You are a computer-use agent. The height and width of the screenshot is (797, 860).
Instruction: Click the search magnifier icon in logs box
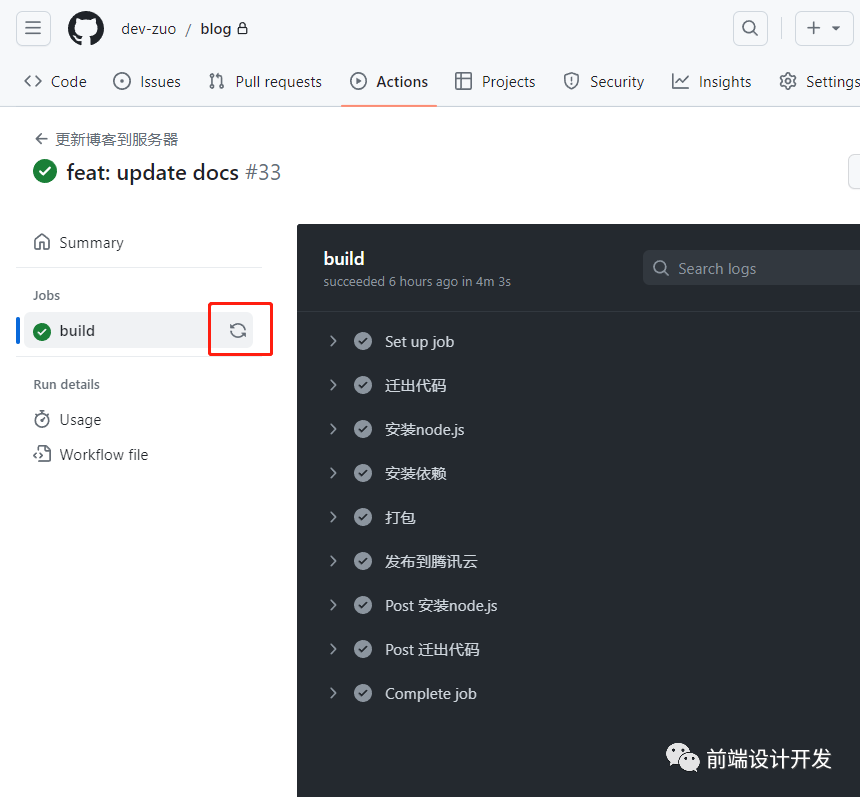pyautogui.click(x=661, y=268)
